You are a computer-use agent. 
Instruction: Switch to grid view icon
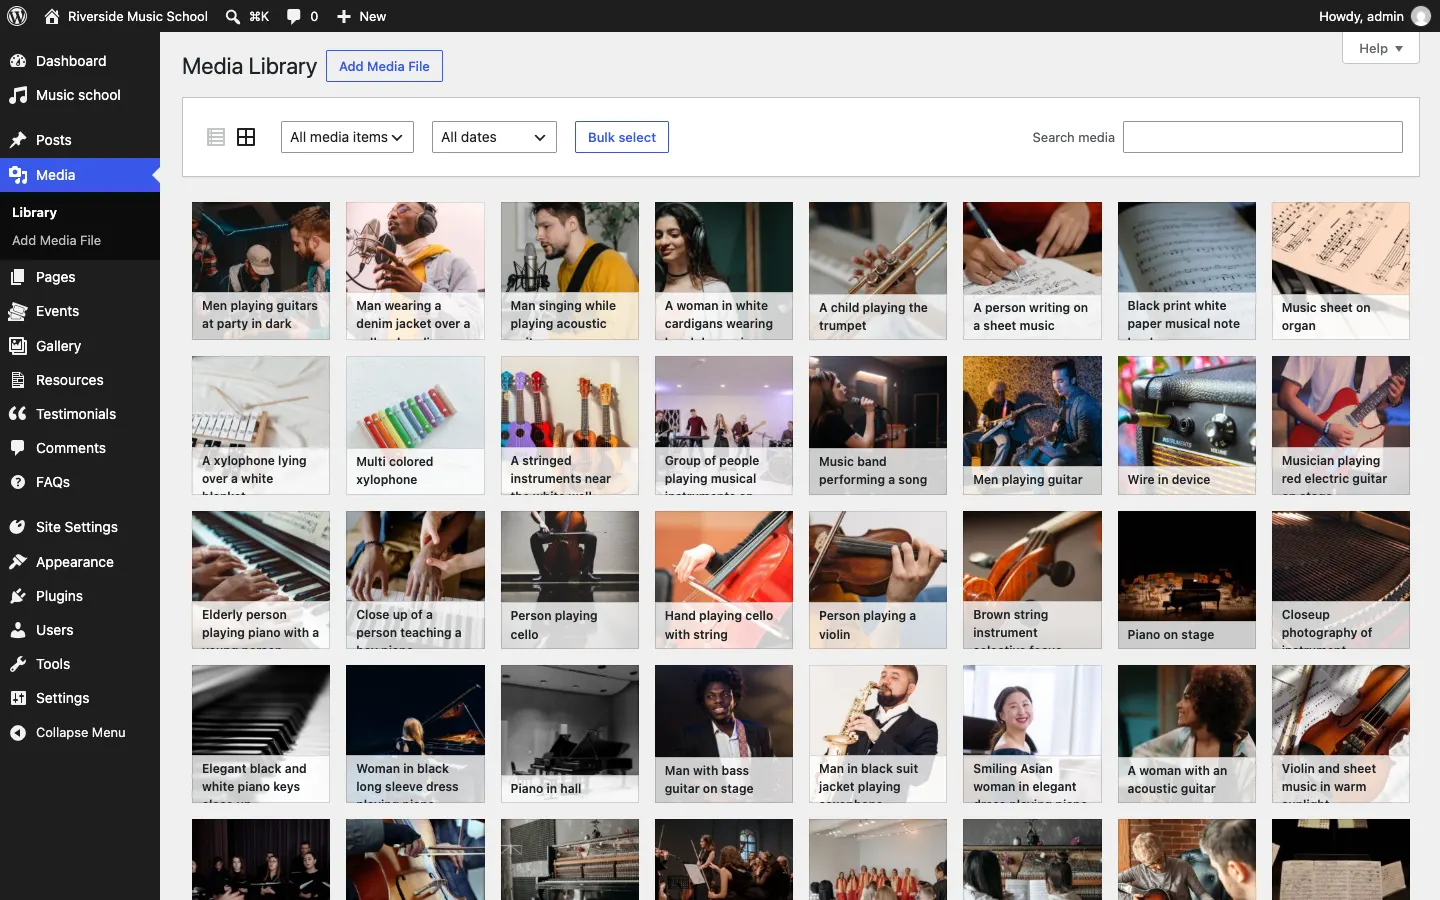click(x=246, y=137)
